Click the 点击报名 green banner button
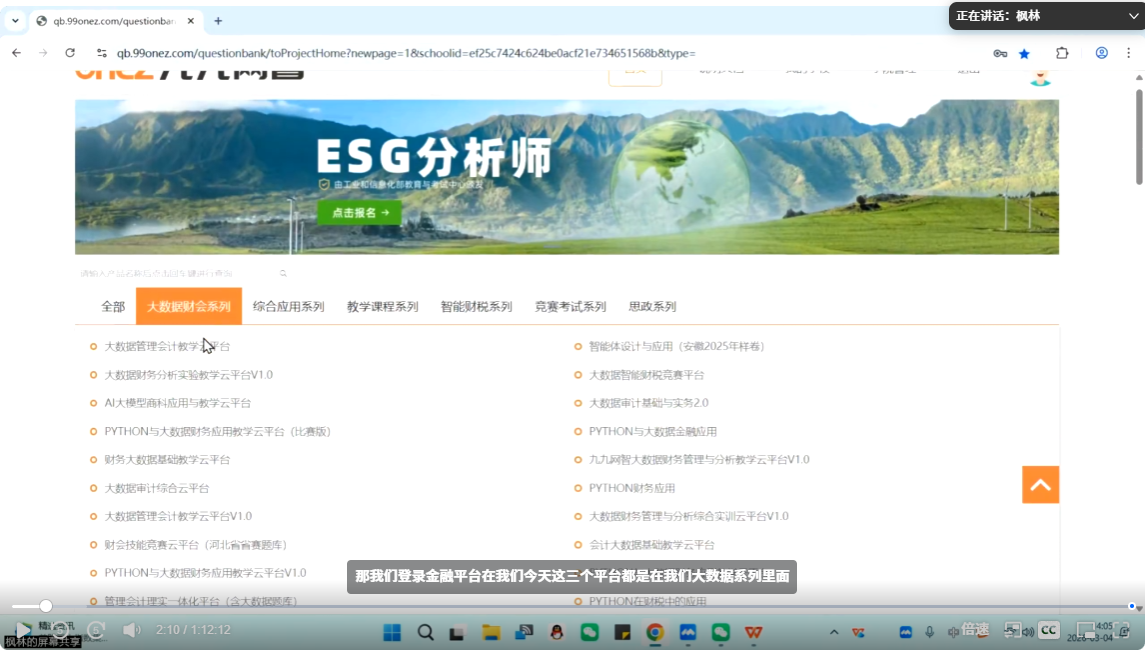 coord(359,212)
